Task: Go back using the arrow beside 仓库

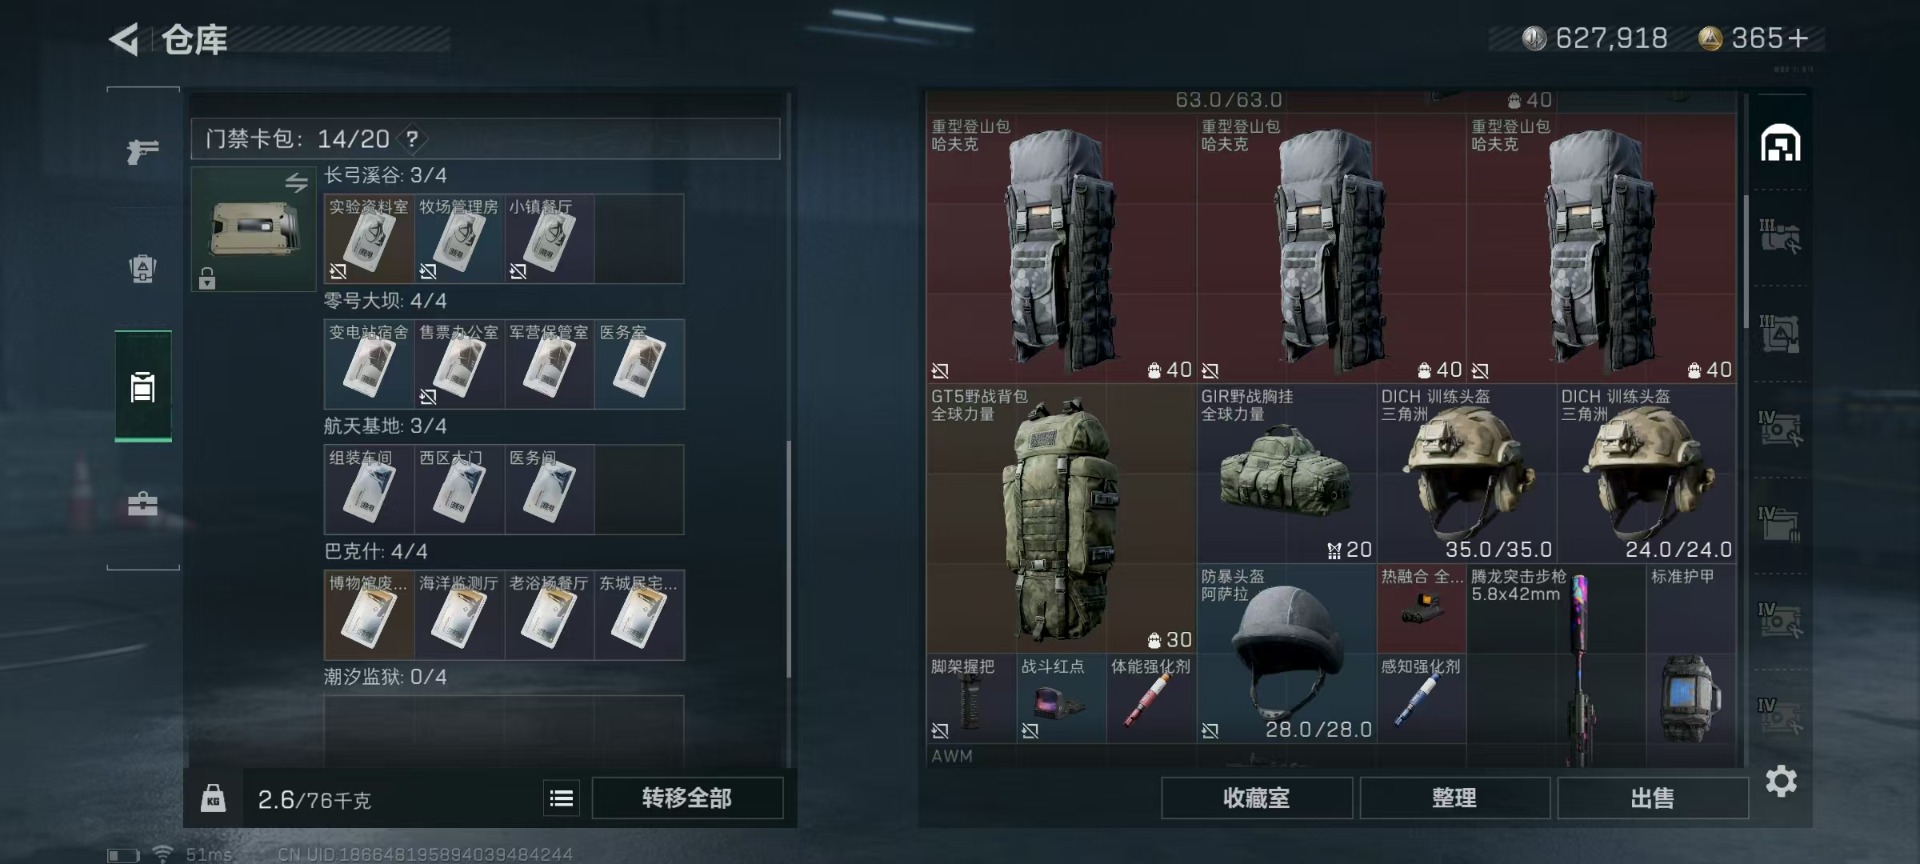Action: tap(125, 40)
